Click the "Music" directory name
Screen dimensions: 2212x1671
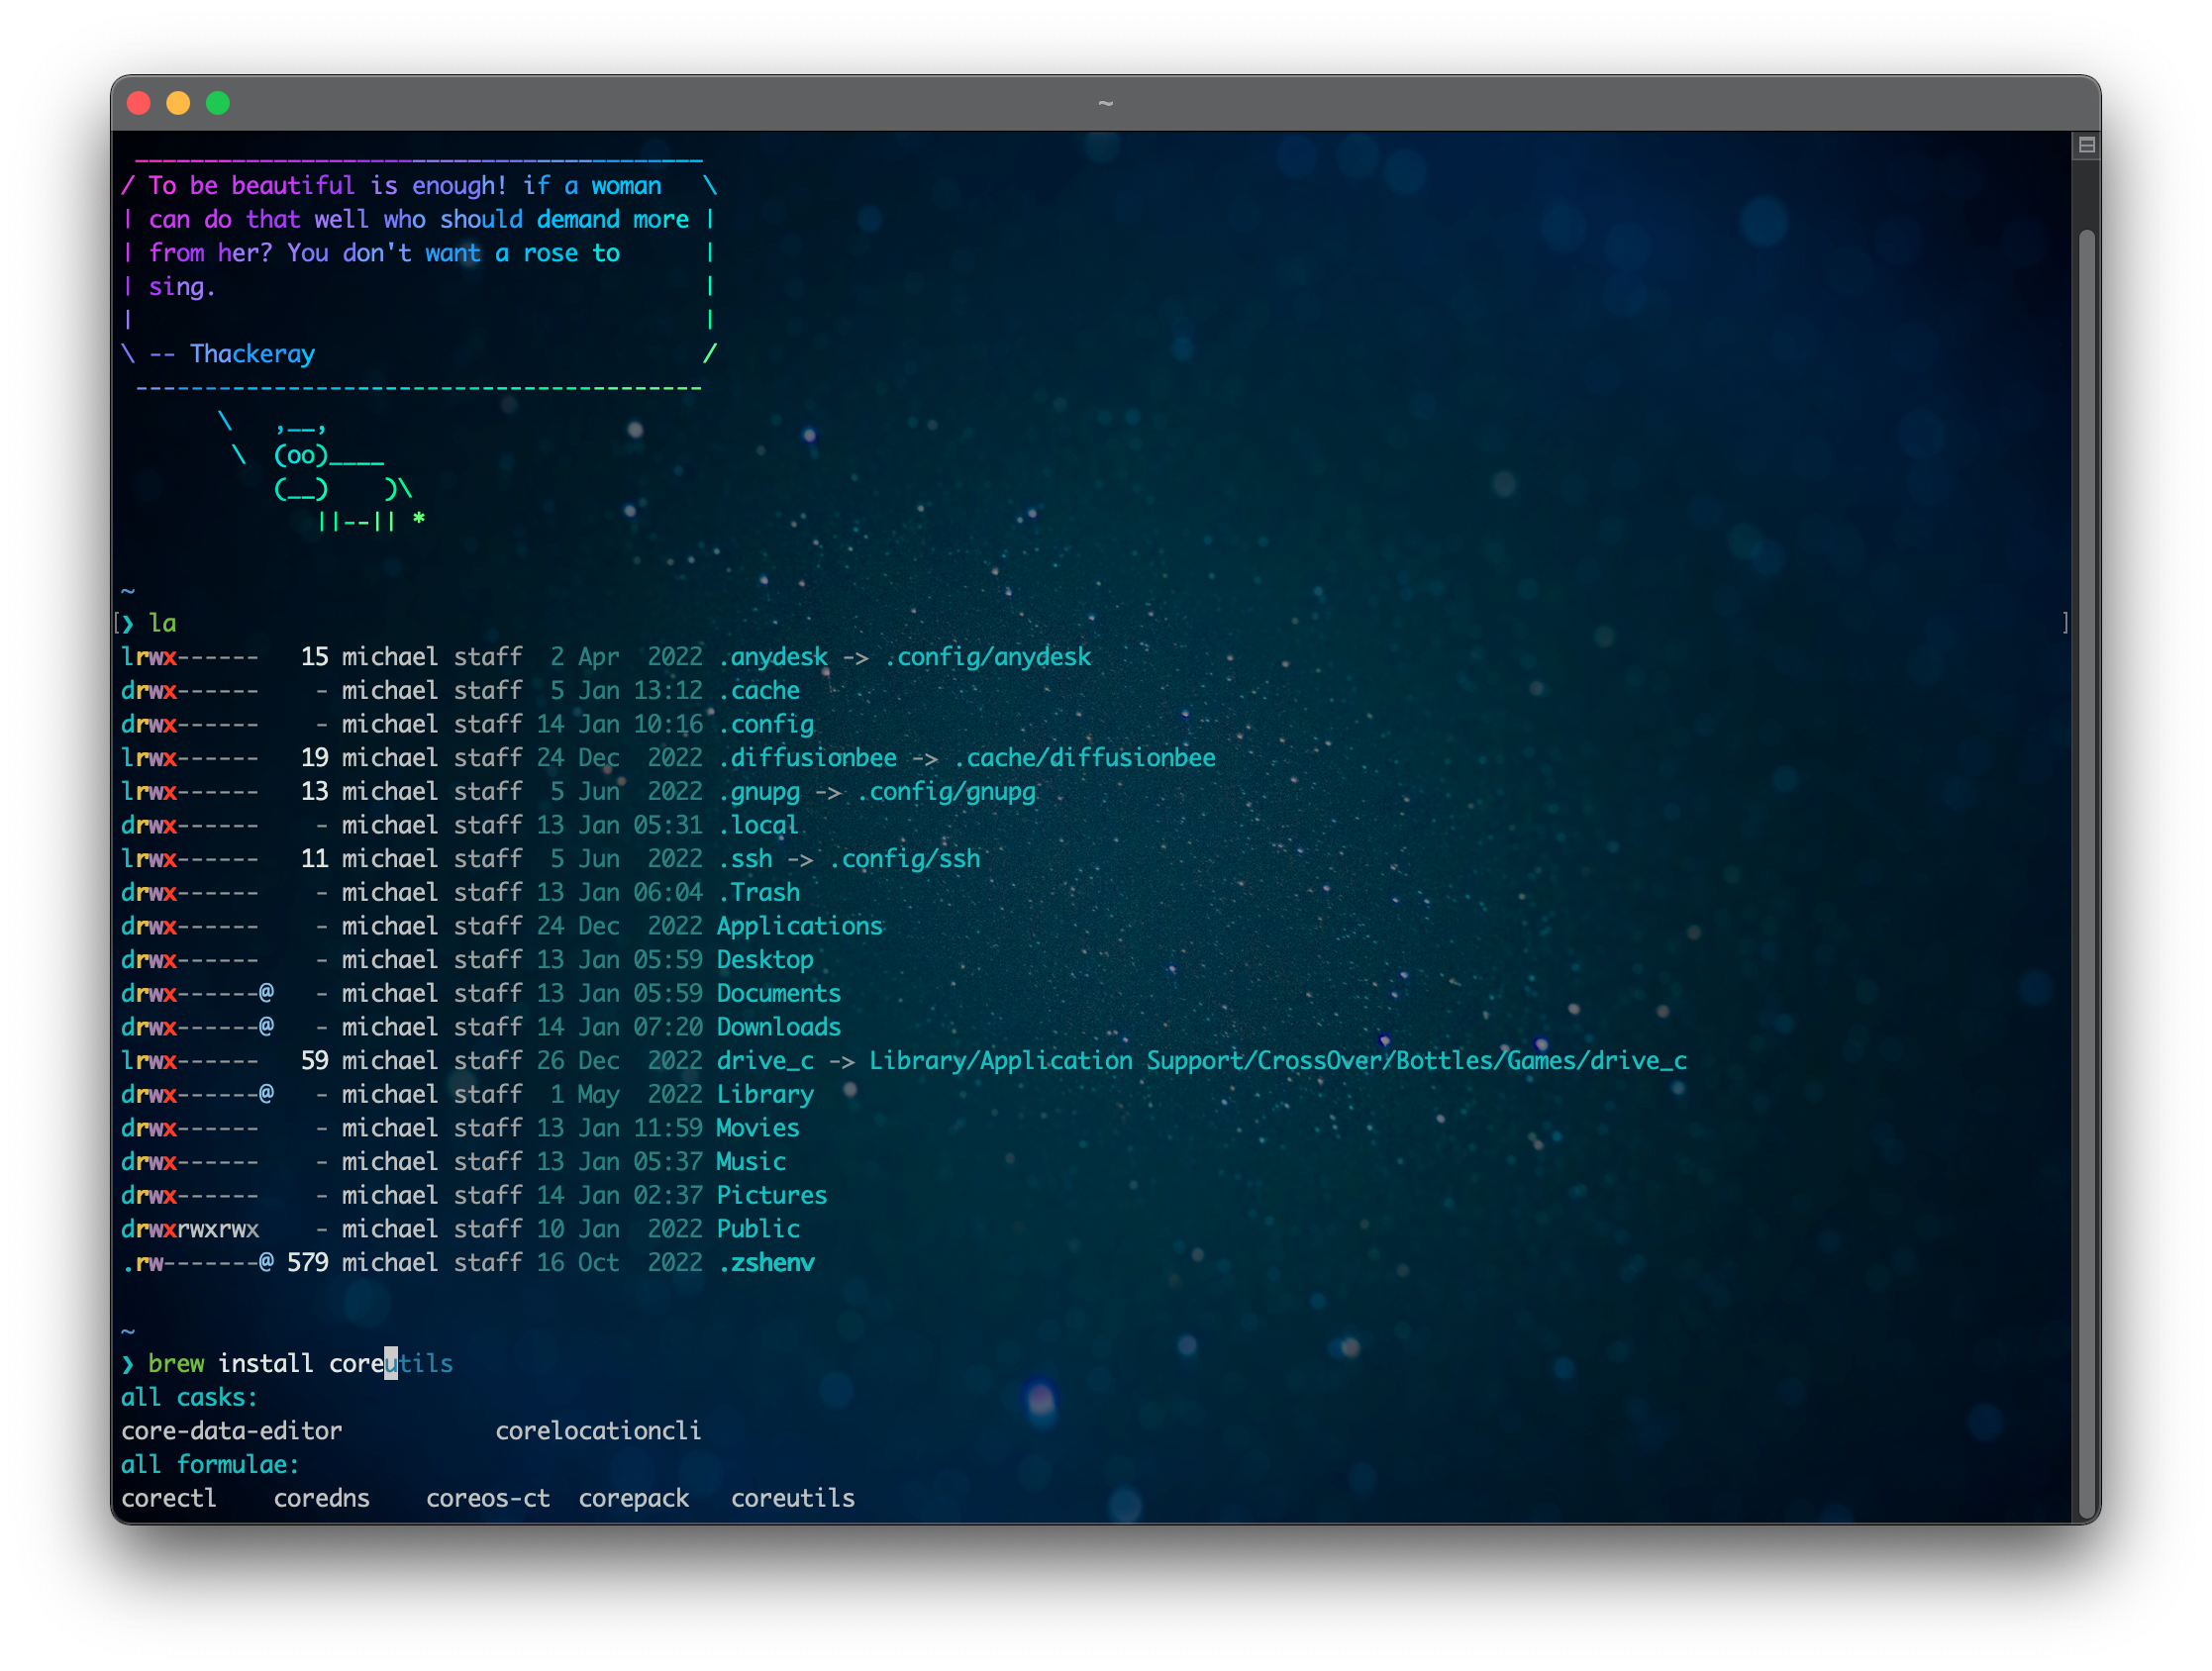[x=751, y=1162]
